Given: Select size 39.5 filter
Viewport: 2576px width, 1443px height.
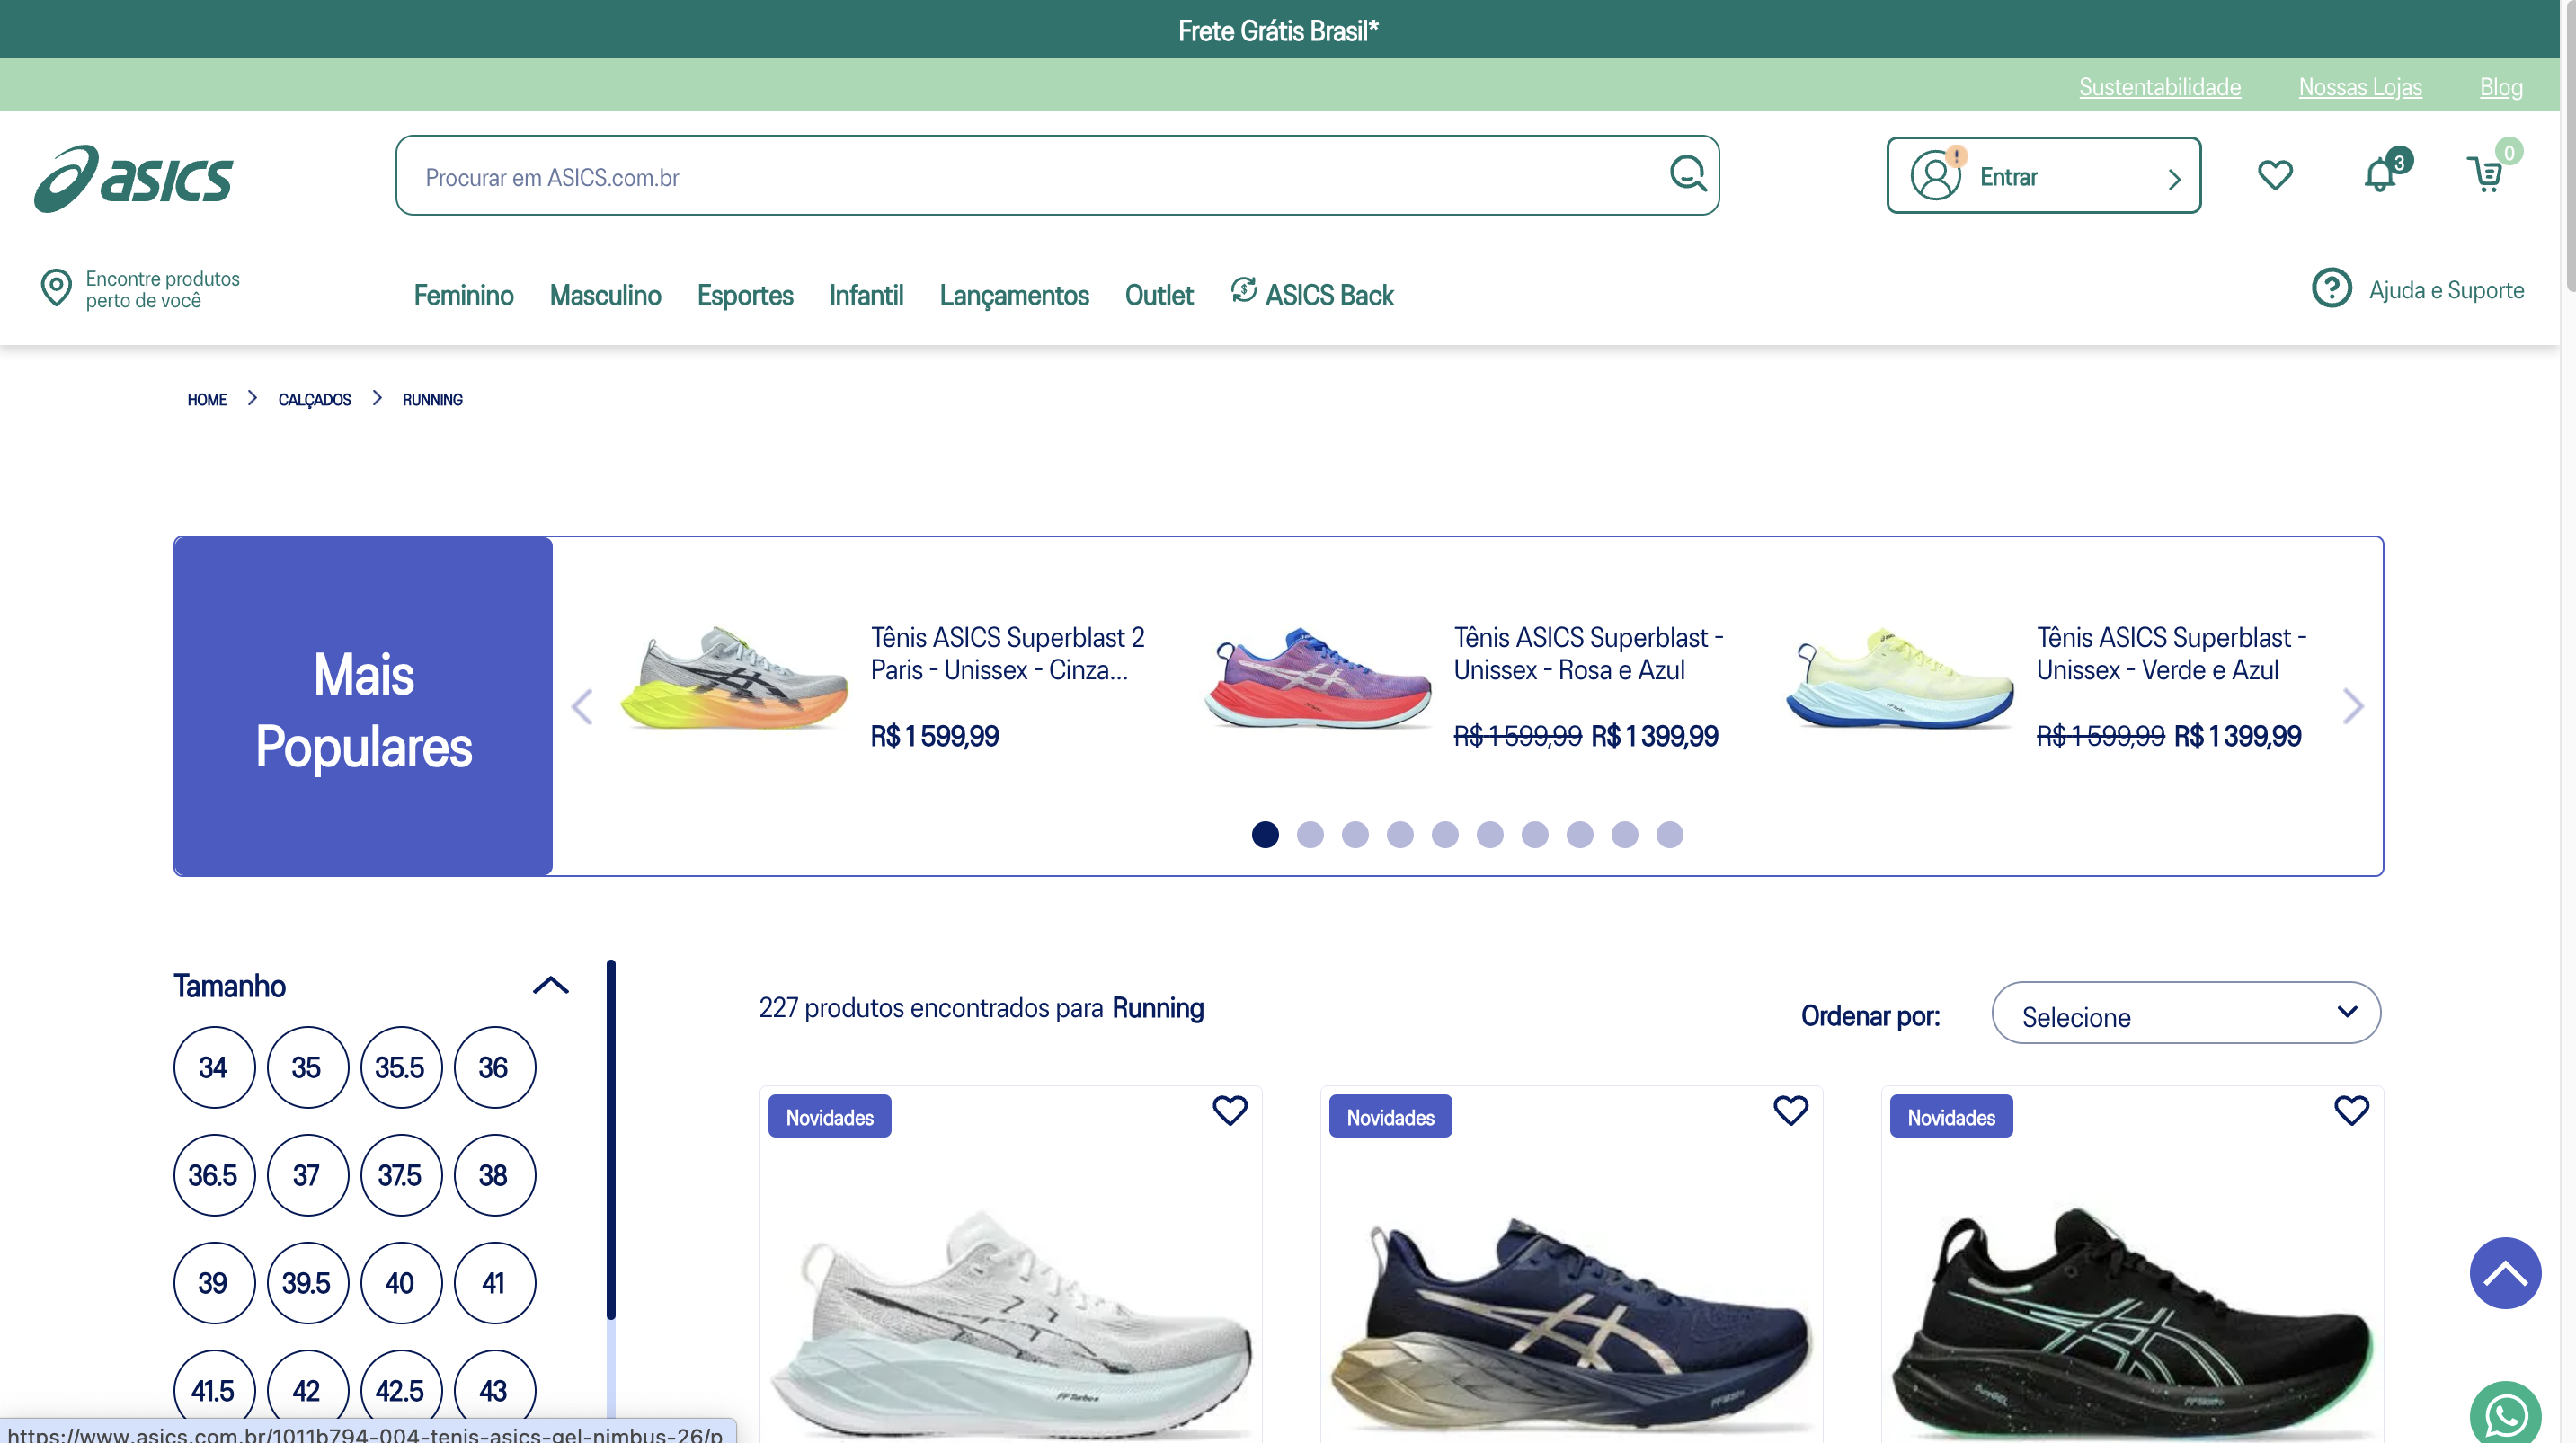Looking at the screenshot, I should coord(307,1283).
